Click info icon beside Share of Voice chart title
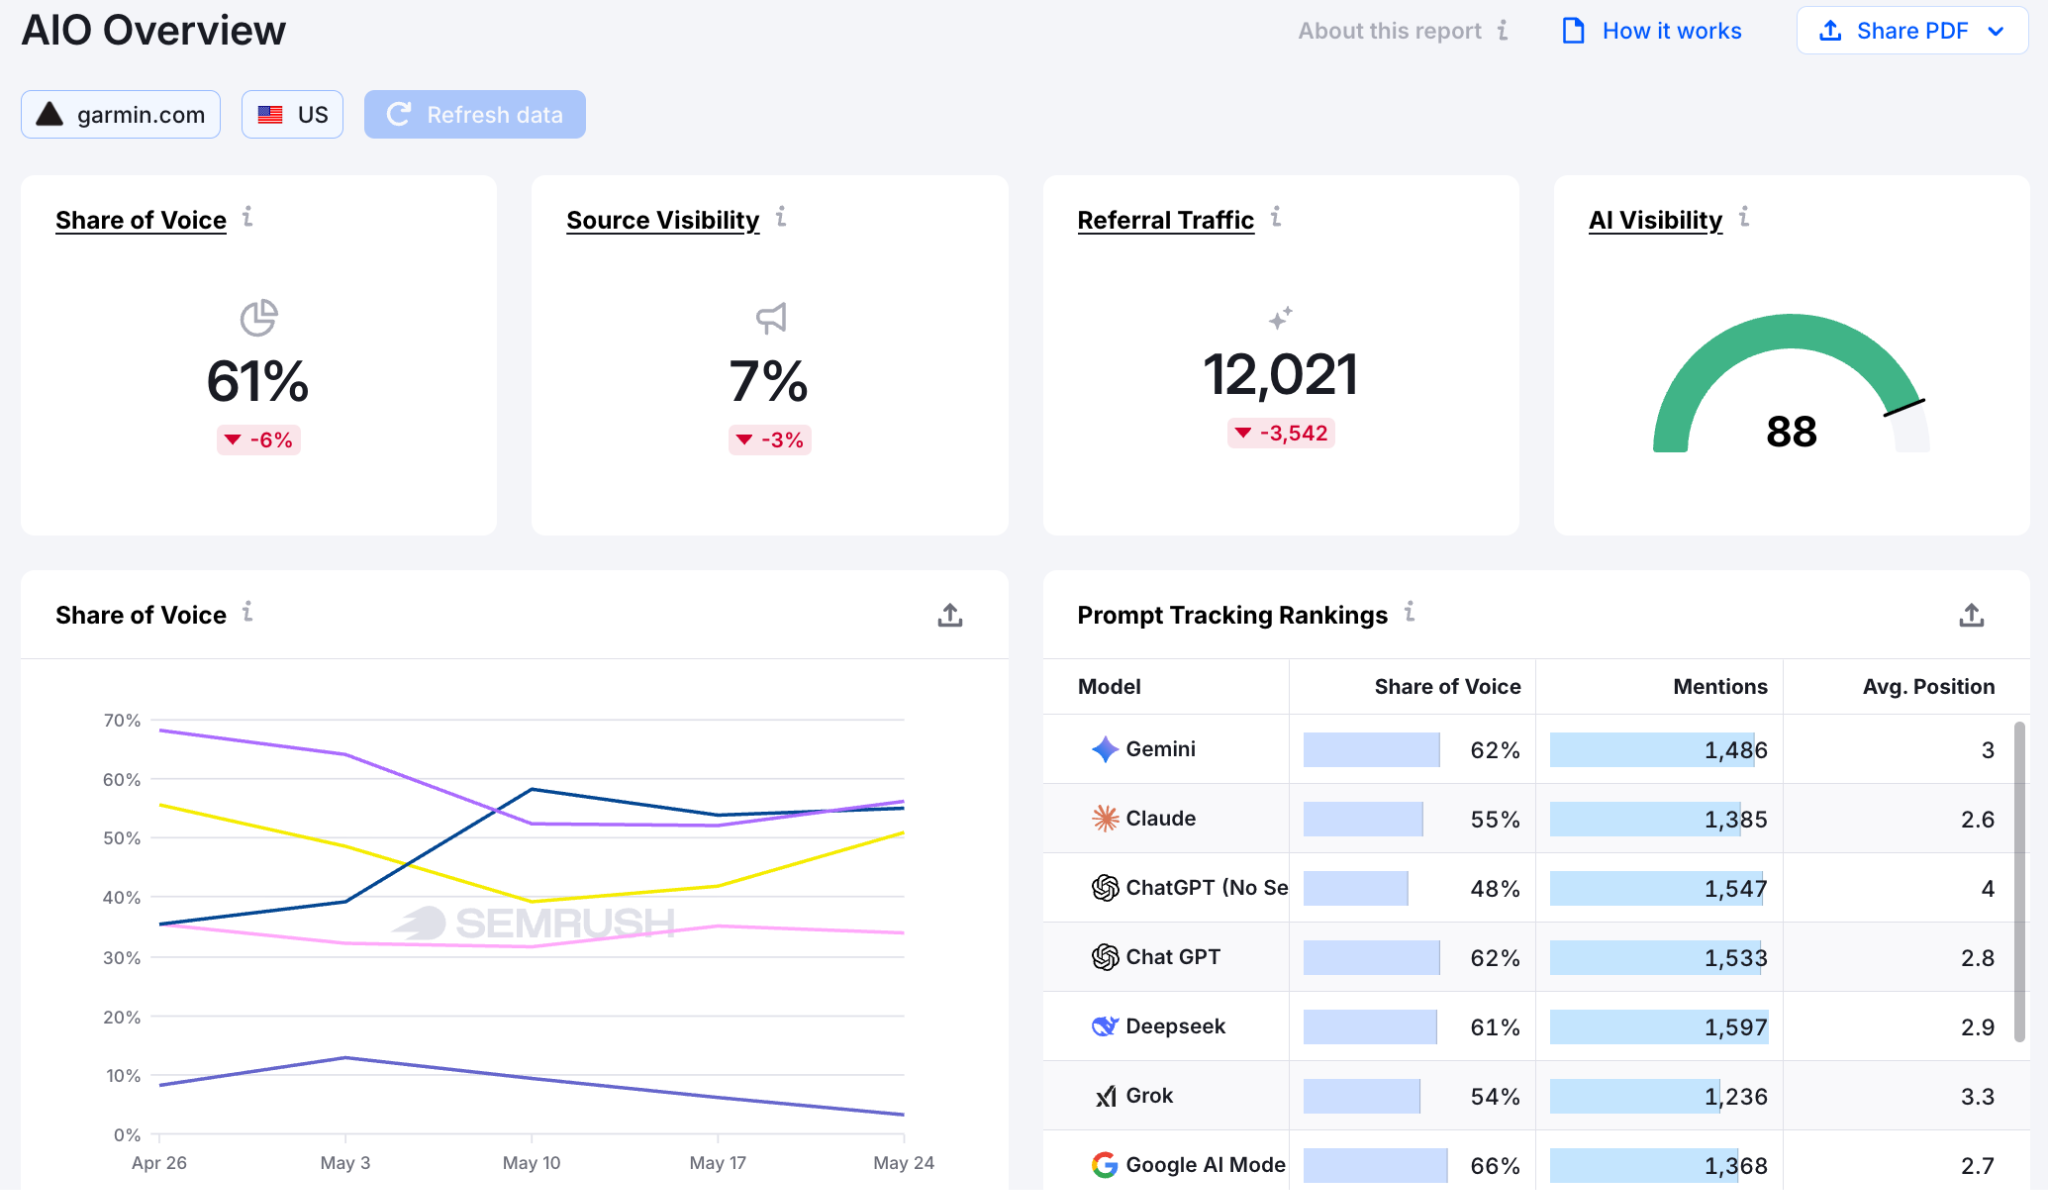The image size is (2048, 1190). point(247,611)
